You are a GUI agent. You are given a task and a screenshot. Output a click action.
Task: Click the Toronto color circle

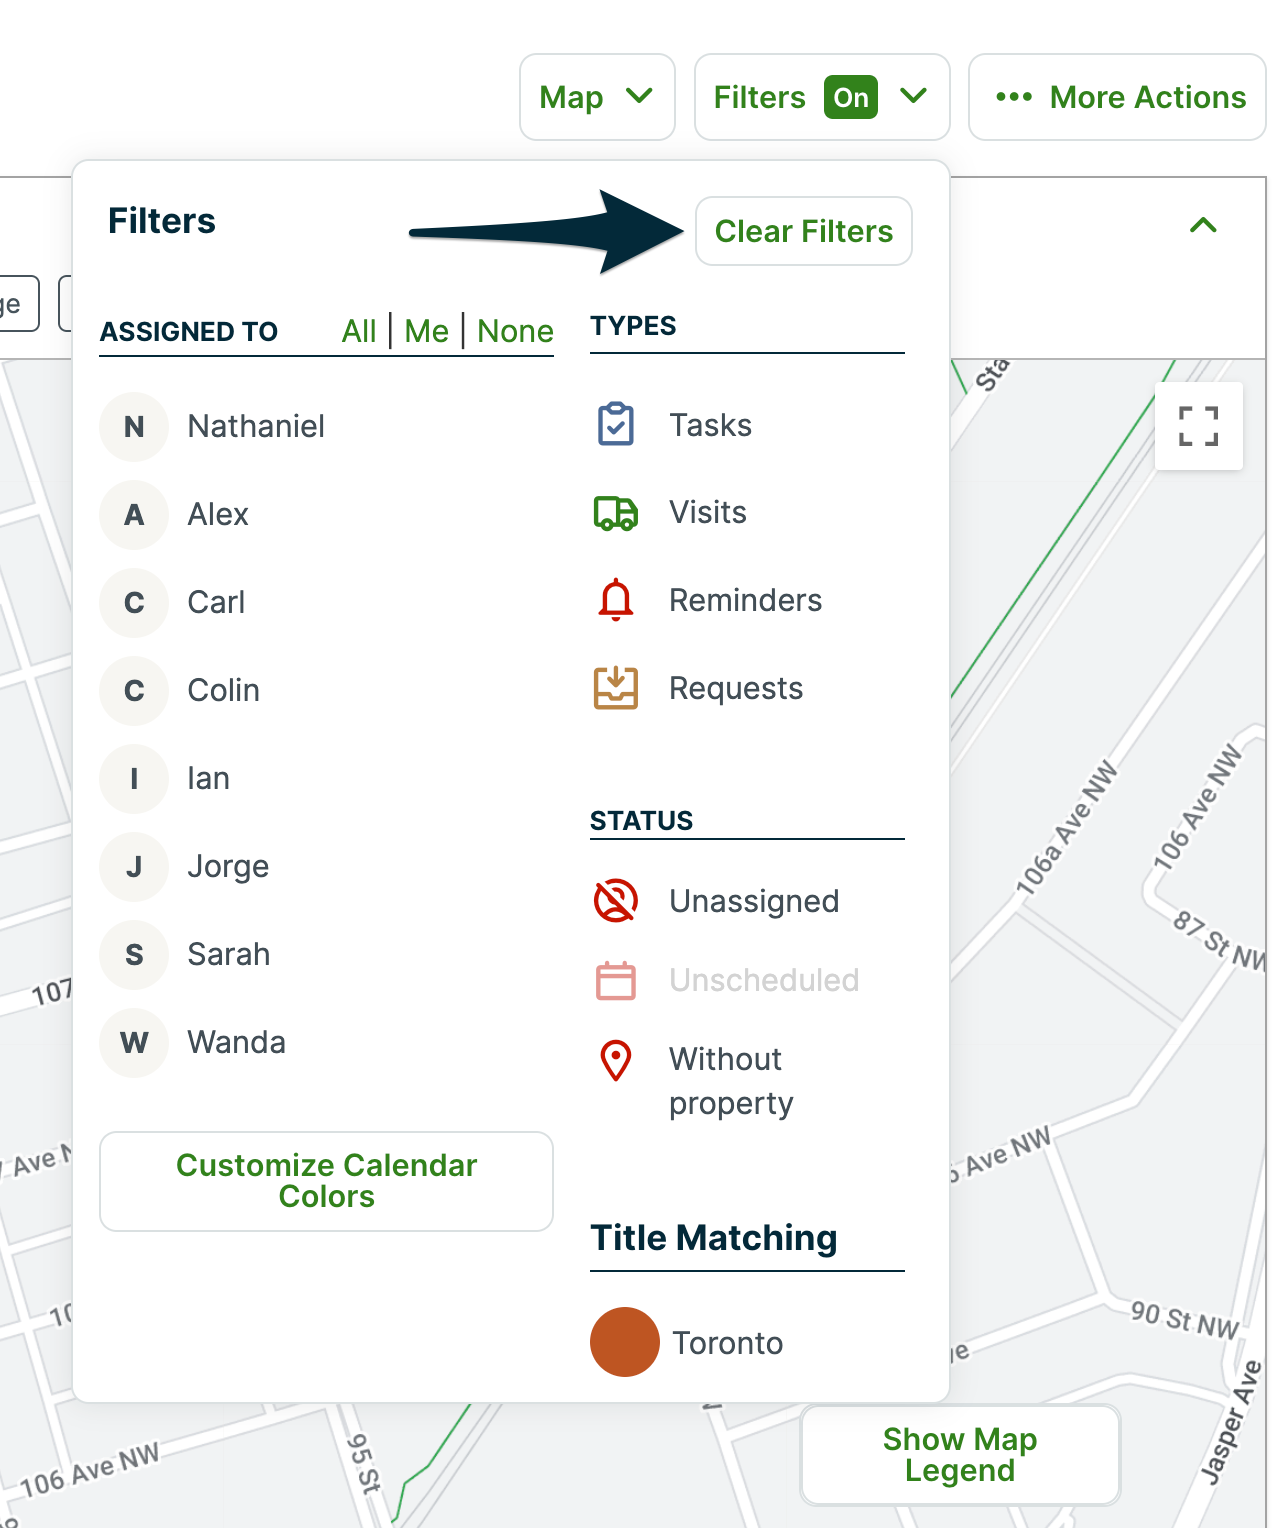click(625, 1342)
